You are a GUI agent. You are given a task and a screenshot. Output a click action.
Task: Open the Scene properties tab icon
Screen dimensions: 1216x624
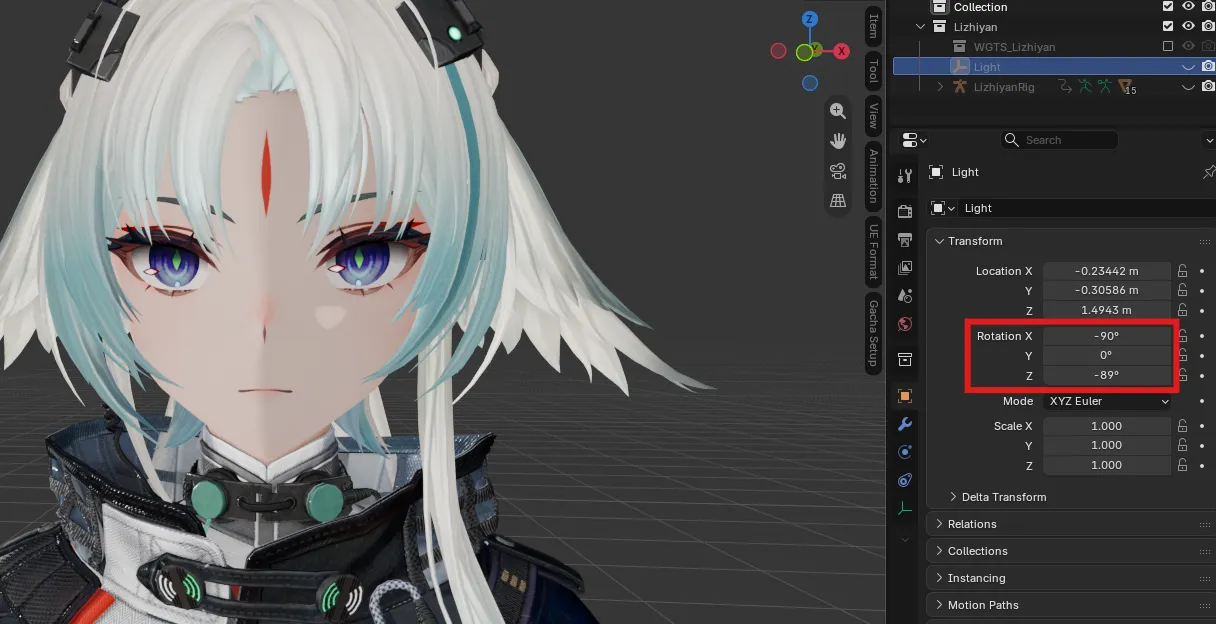pos(905,296)
